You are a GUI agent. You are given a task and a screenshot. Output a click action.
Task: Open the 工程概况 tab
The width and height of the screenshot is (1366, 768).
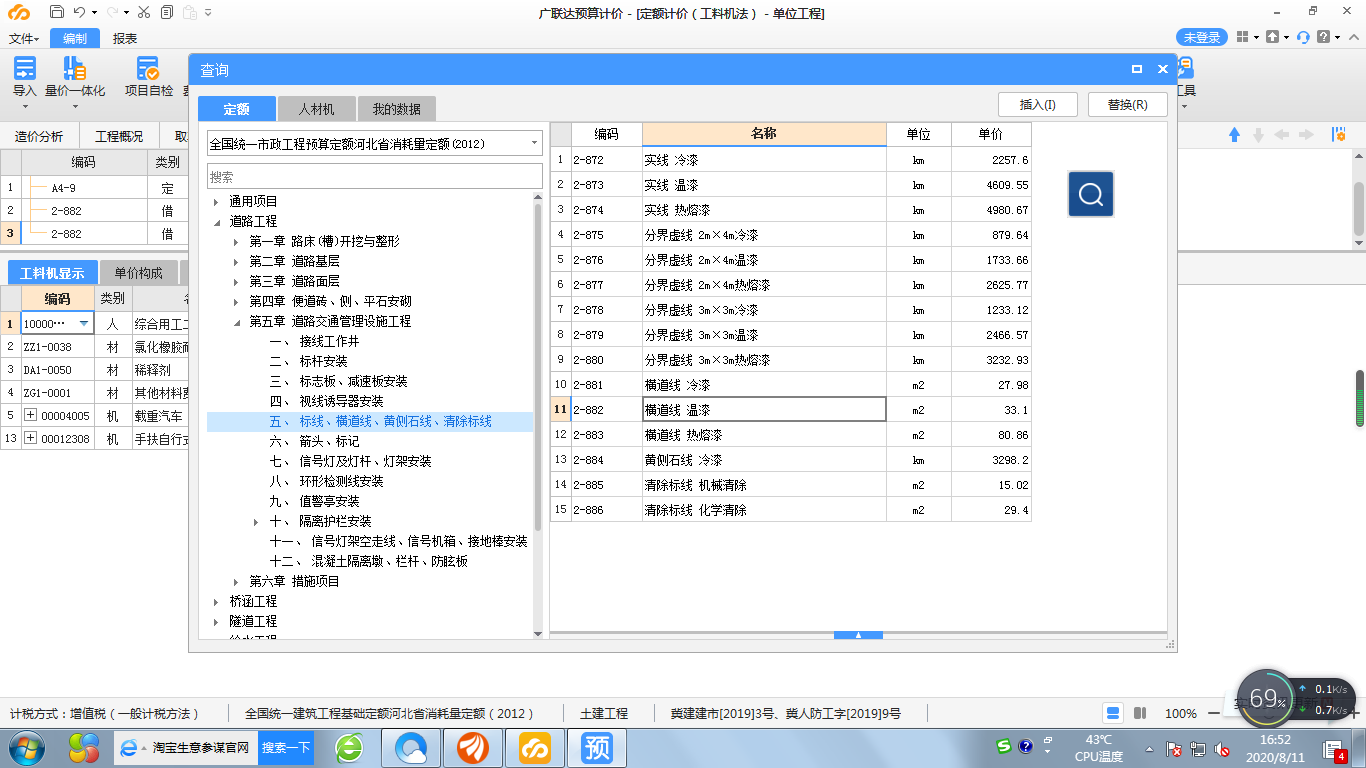click(118, 136)
